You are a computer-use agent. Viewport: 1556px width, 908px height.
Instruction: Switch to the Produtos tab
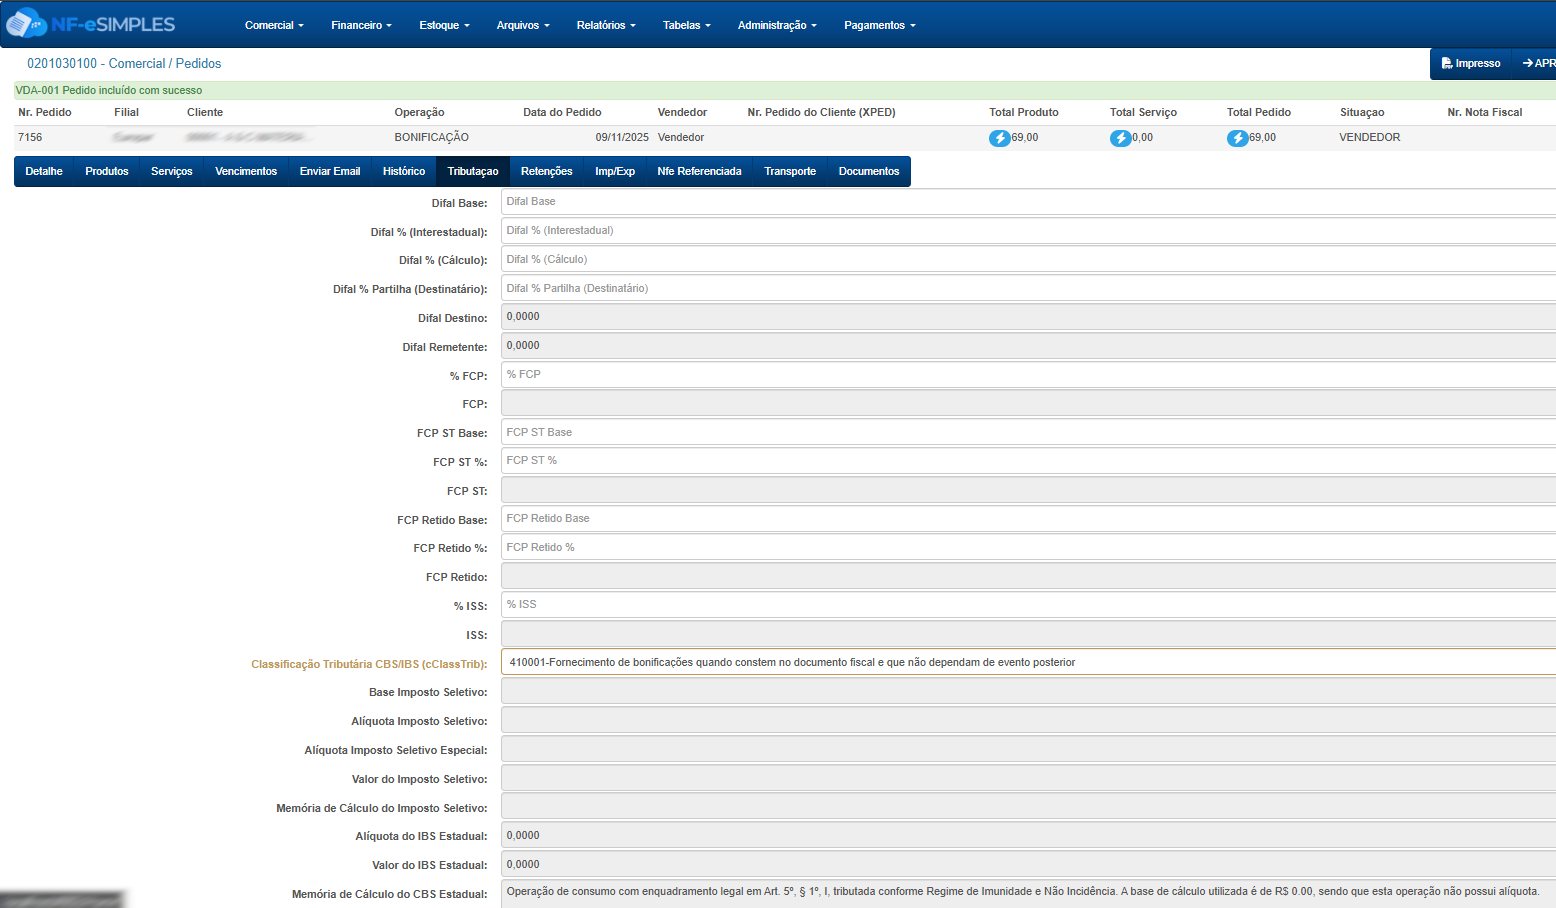click(107, 171)
